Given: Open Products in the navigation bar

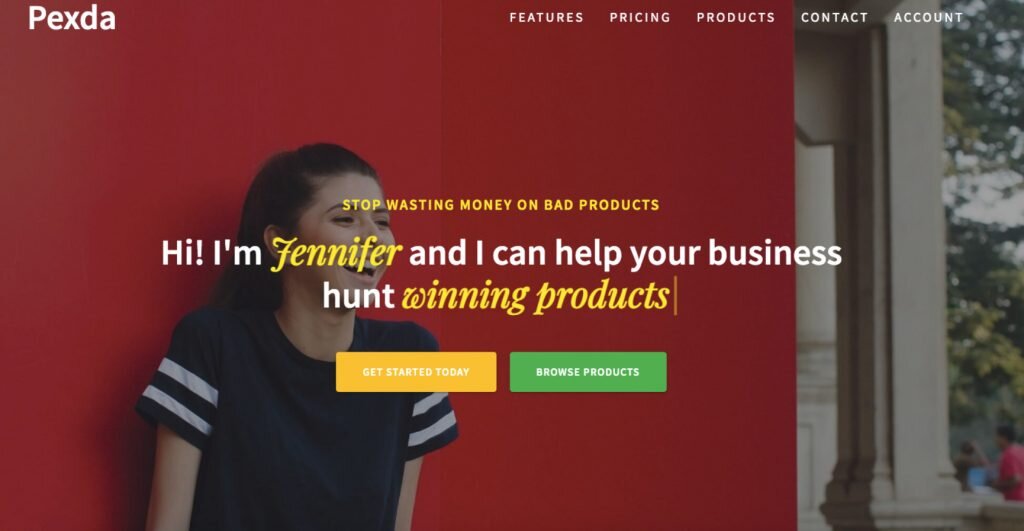Looking at the screenshot, I should 735,18.
